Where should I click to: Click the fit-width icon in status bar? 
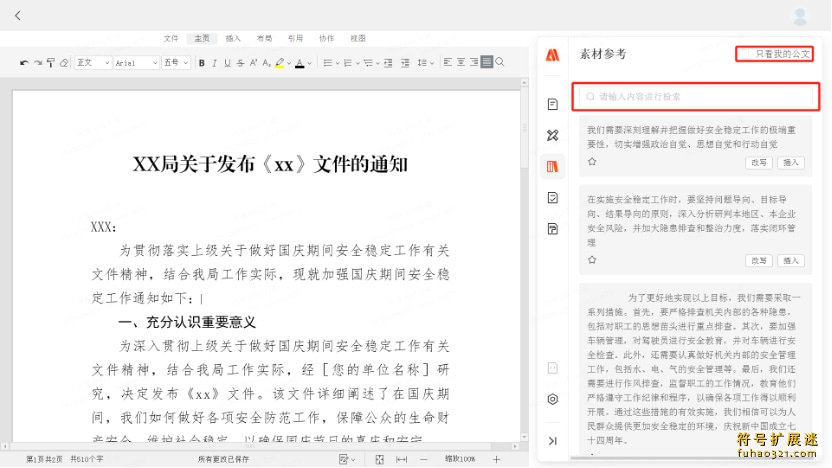tap(402, 460)
